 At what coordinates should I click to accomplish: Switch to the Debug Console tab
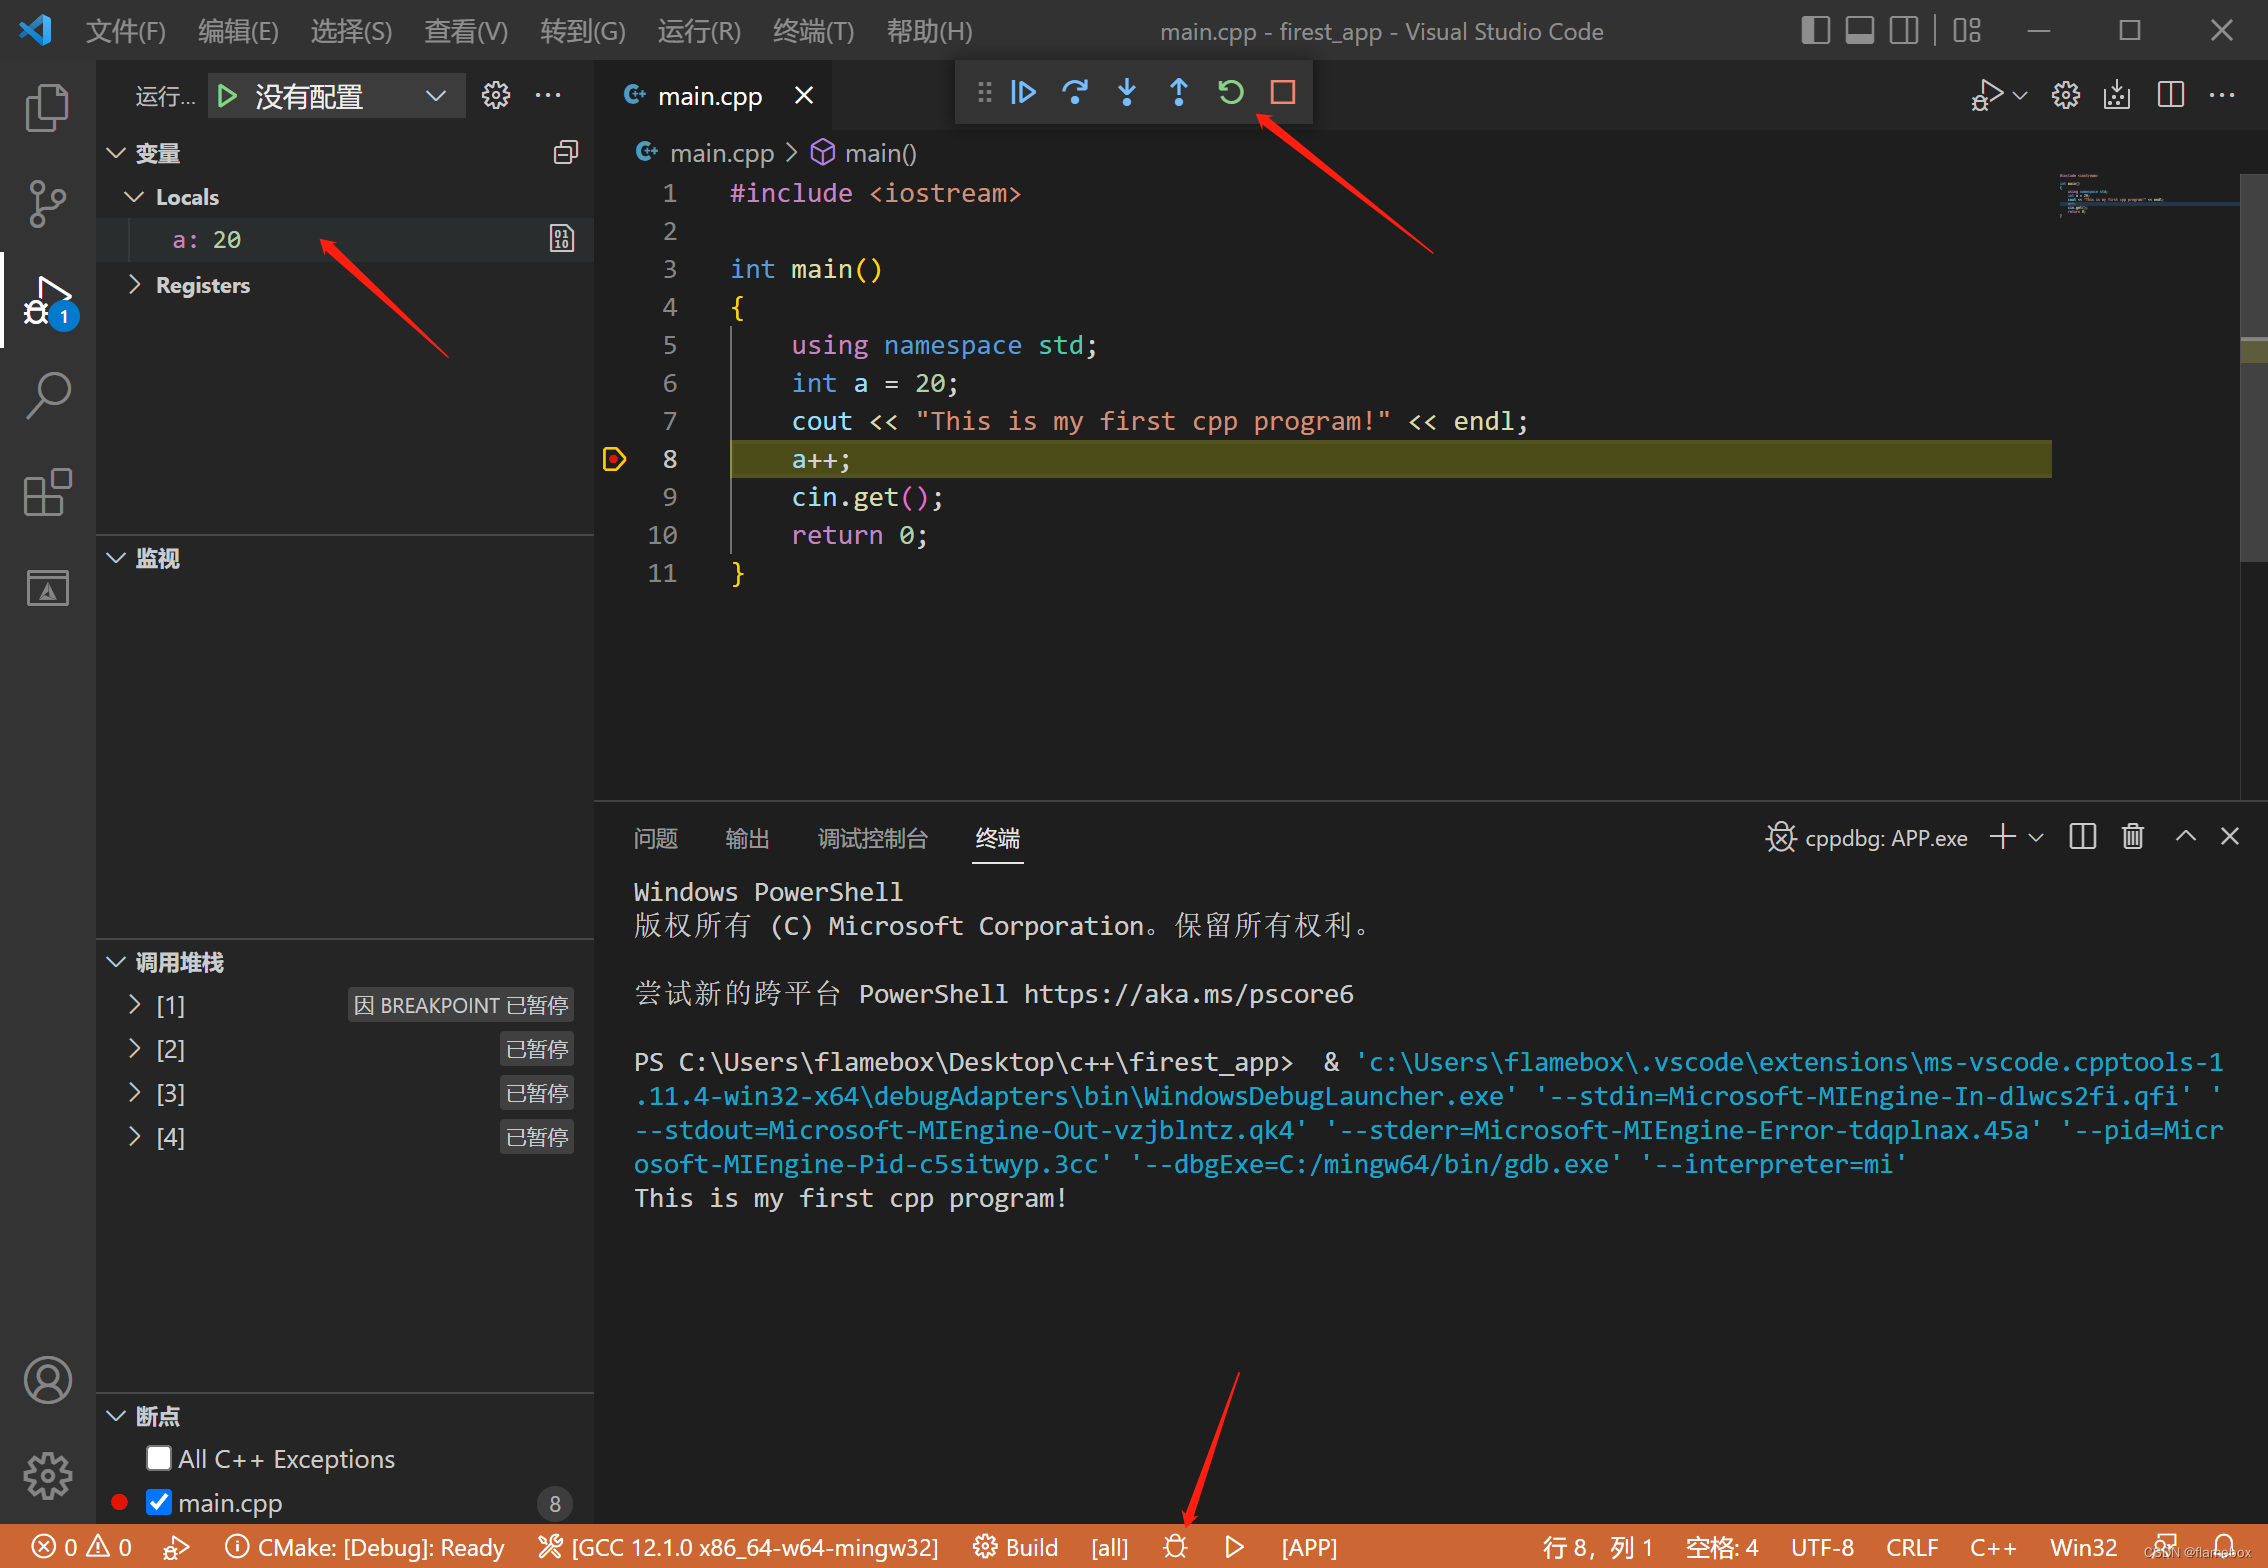point(873,838)
